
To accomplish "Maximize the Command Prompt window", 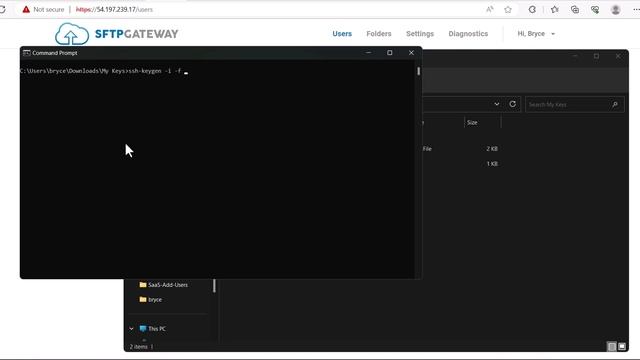I will [390, 53].
